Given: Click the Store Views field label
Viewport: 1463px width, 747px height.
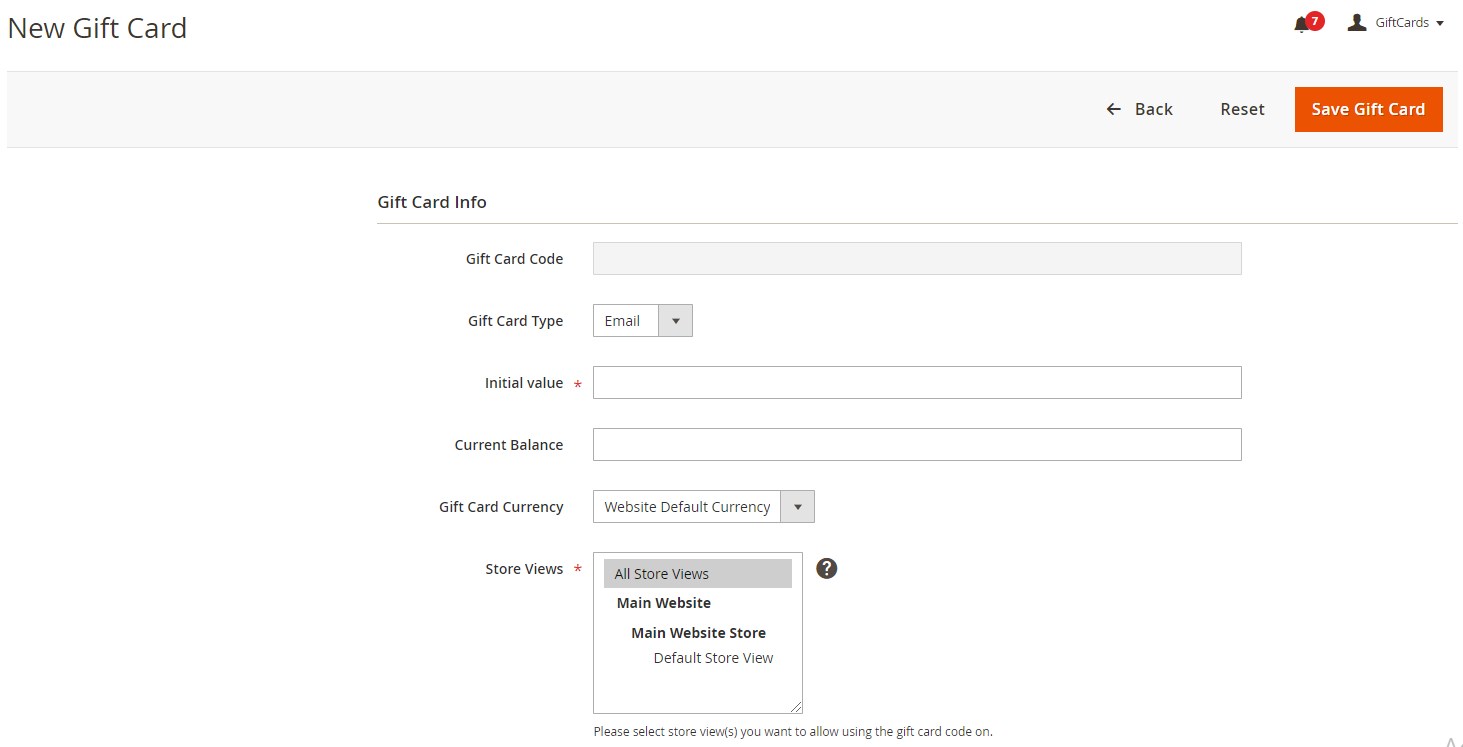Looking at the screenshot, I should point(524,569).
